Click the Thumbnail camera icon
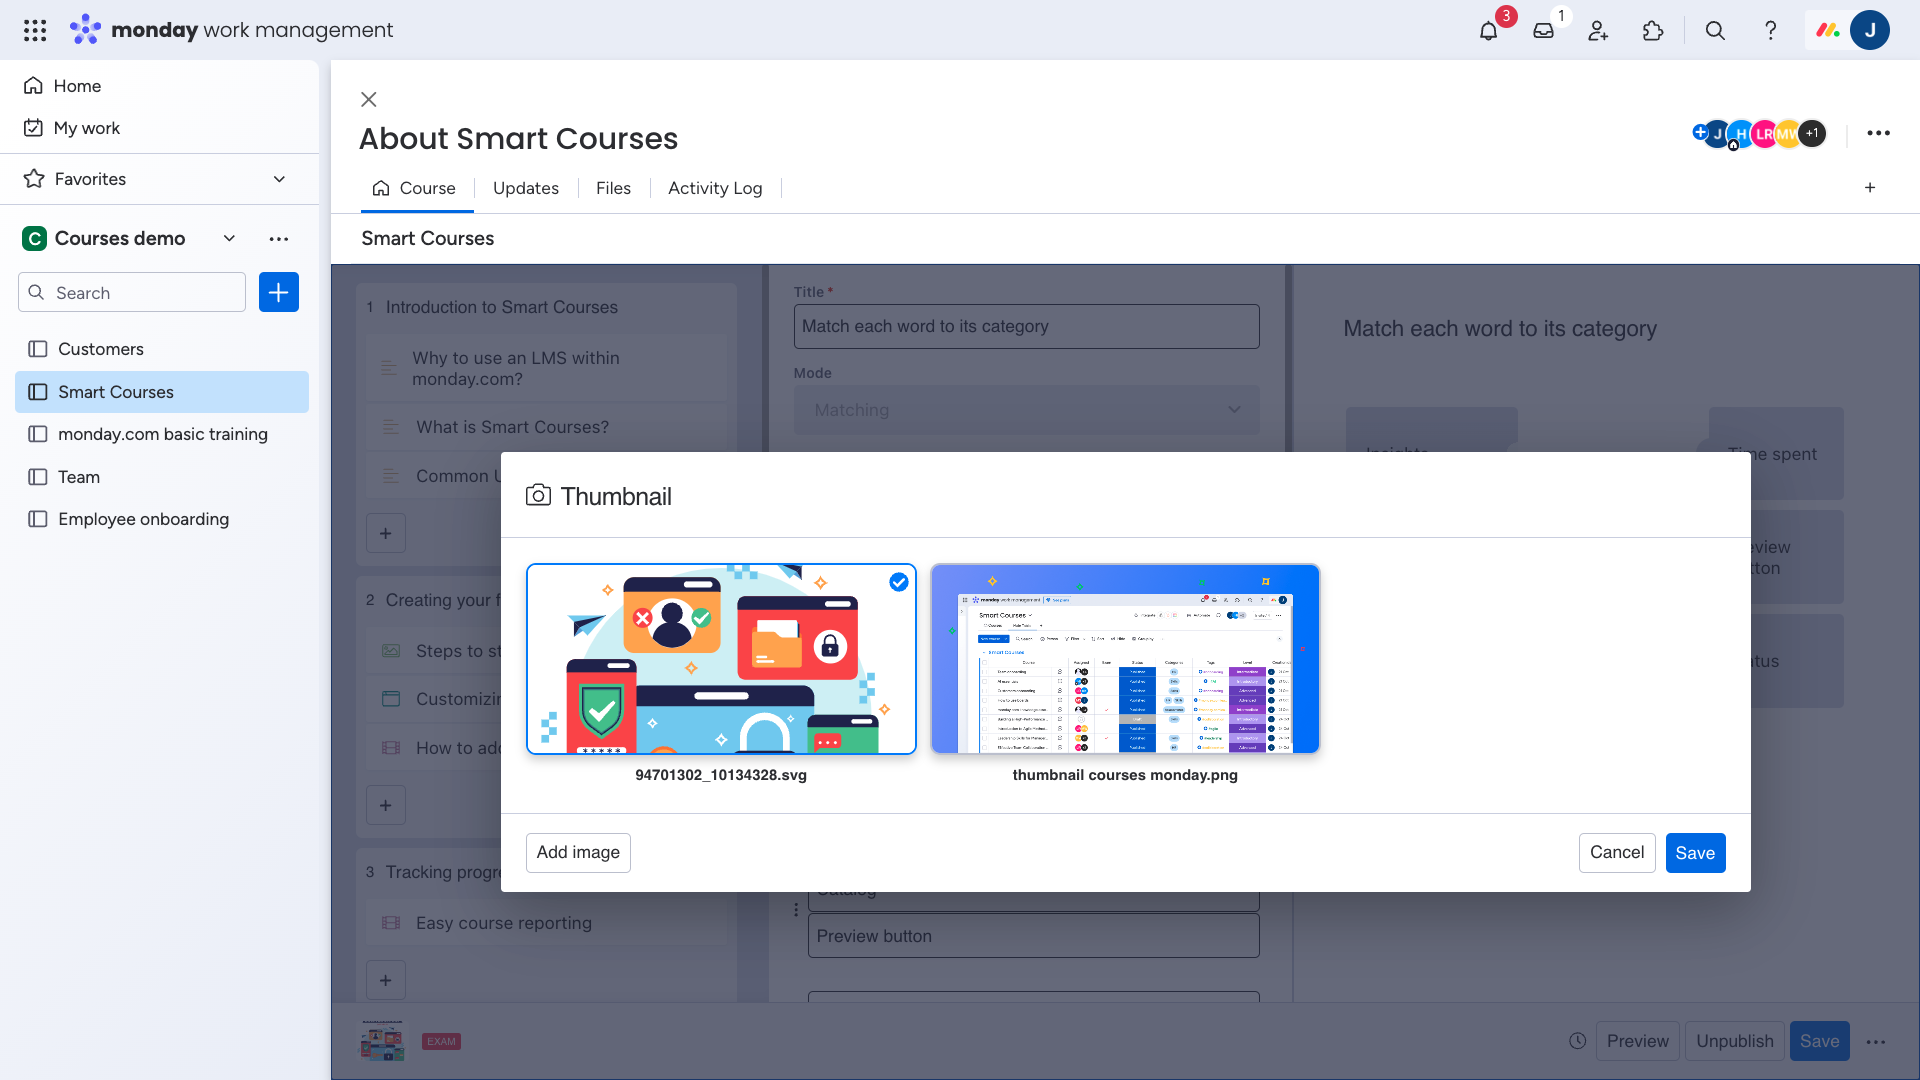 point(538,495)
